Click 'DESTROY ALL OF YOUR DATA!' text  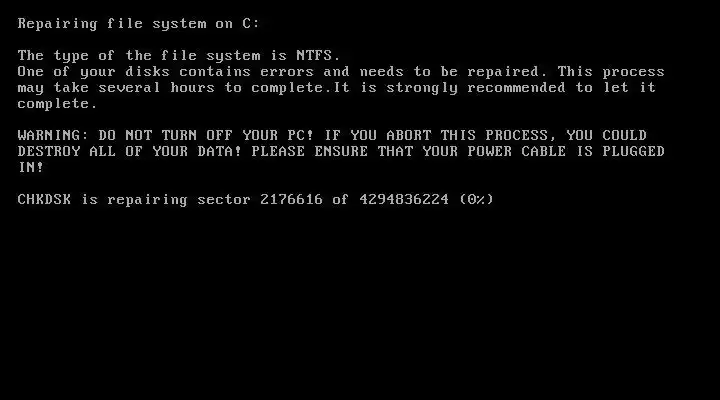(x=129, y=152)
